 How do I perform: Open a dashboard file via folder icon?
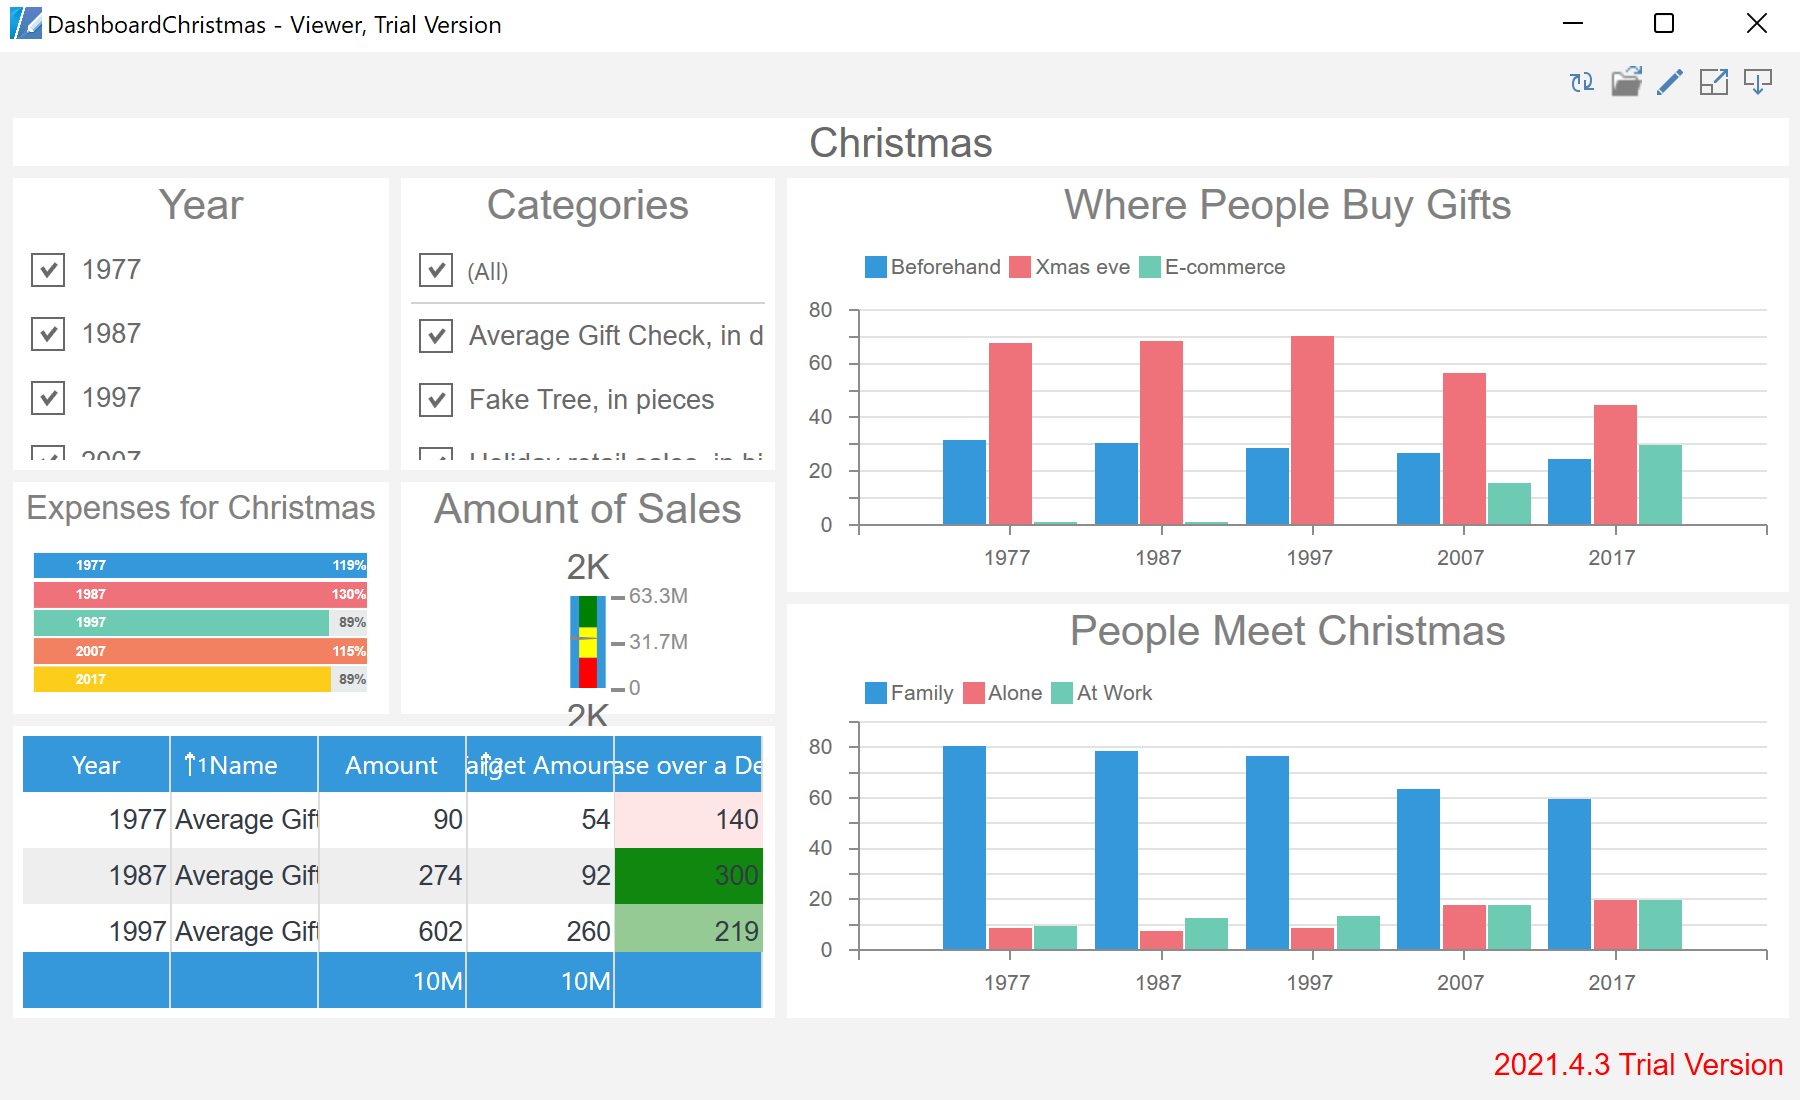pyautogui.click(x=1626, y=82)
